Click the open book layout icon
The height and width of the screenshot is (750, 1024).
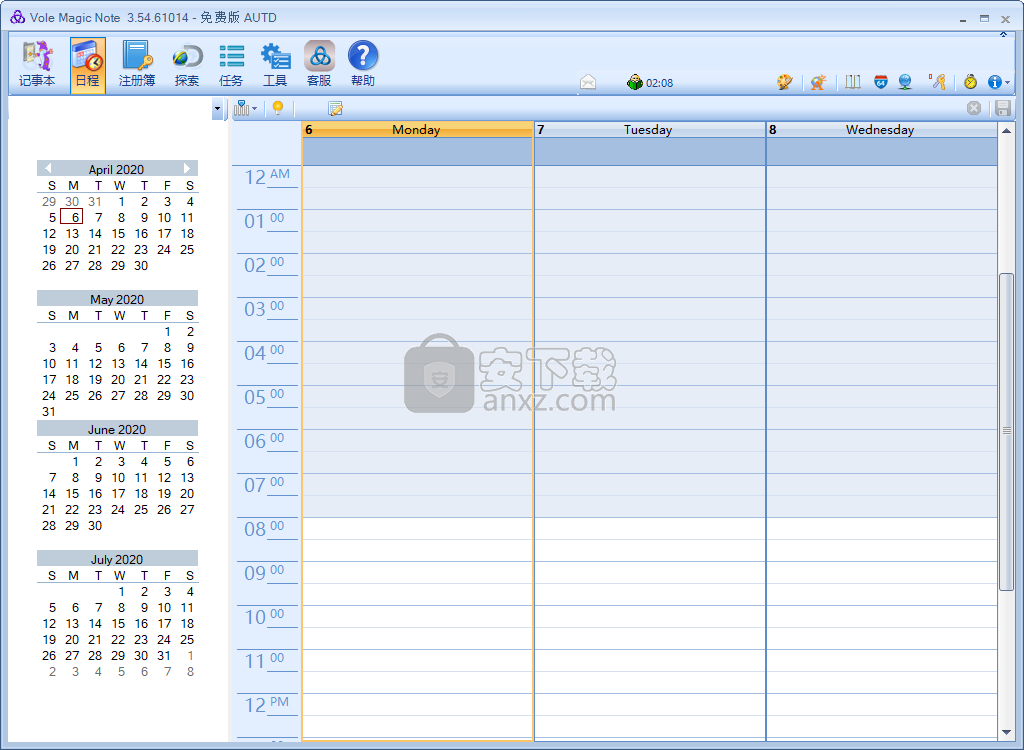point(853,82)
